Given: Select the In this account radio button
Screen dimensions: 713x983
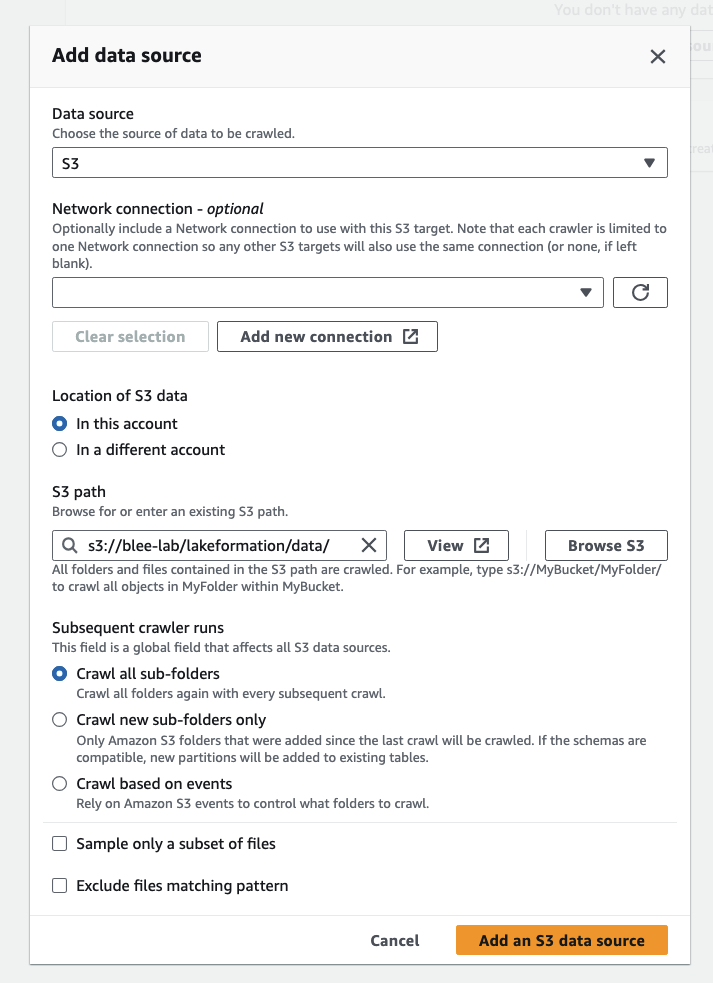Looking at the screenshot, I should (x=60, y=424).
